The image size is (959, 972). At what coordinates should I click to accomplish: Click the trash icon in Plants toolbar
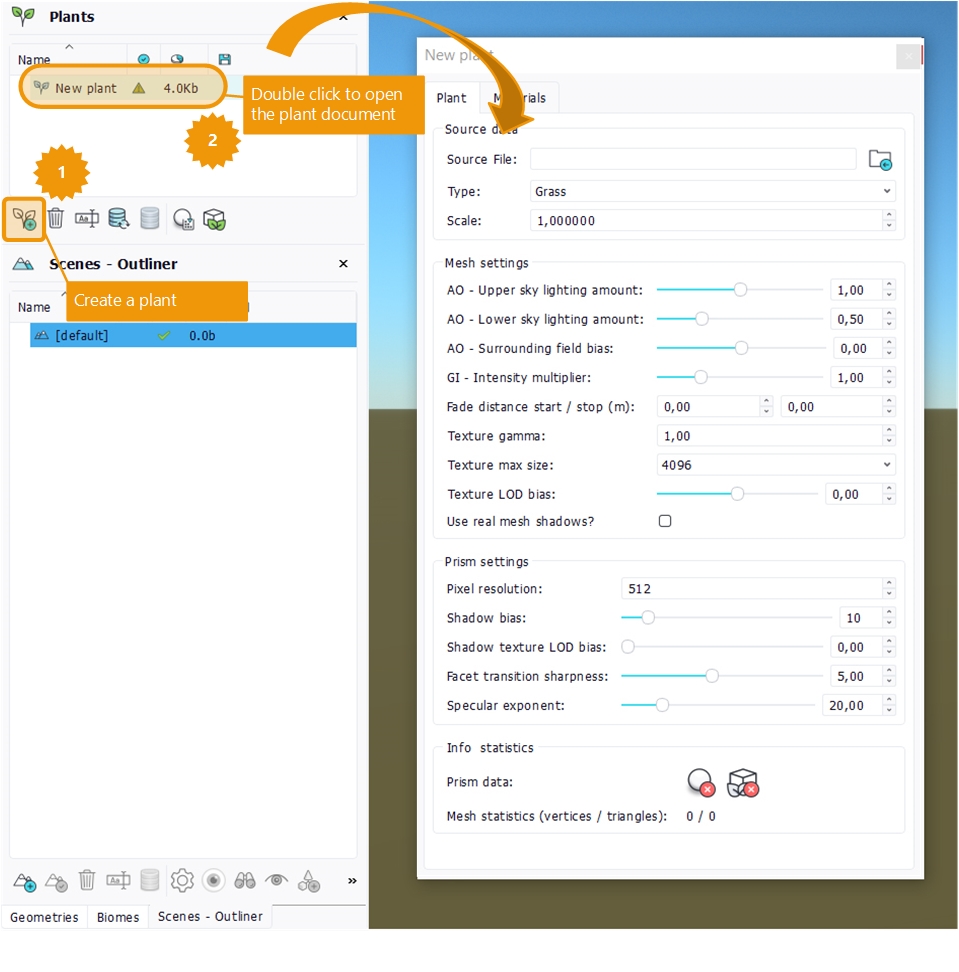click(x=56, y=219)
